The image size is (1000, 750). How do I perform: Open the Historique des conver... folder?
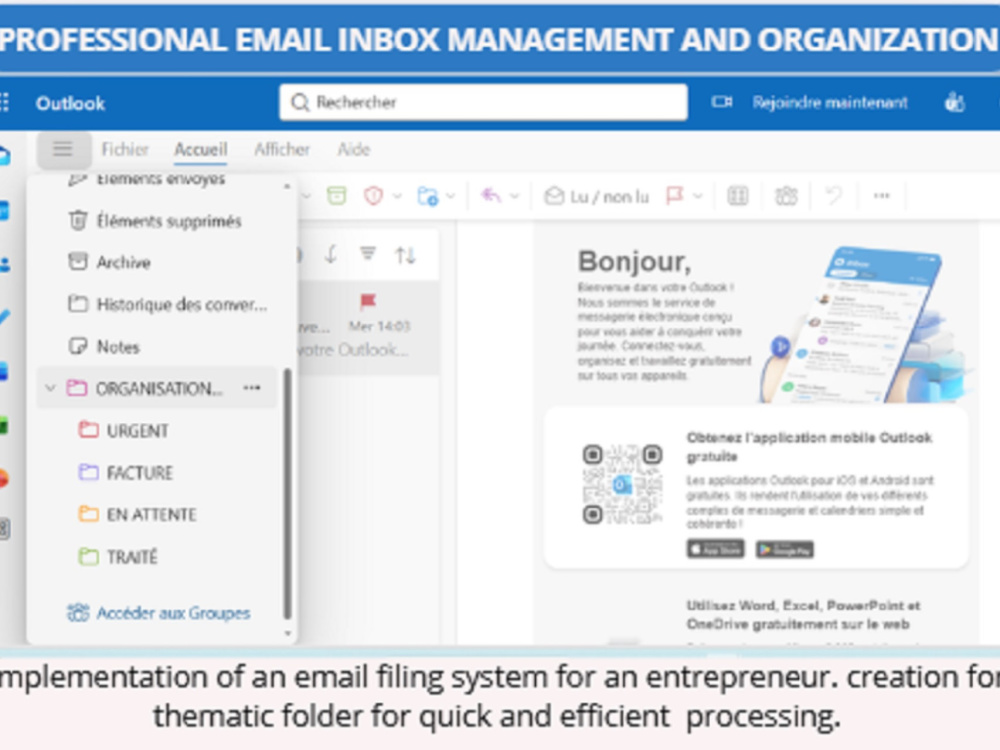(x=159, y=304)
